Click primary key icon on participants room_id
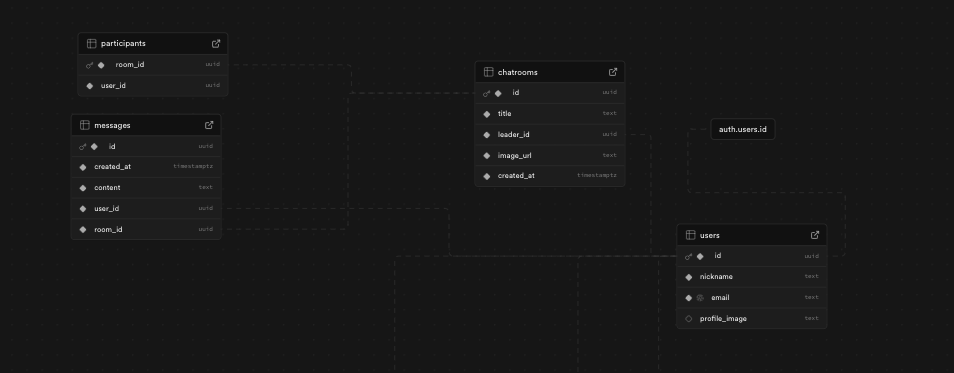 point(89,65)
